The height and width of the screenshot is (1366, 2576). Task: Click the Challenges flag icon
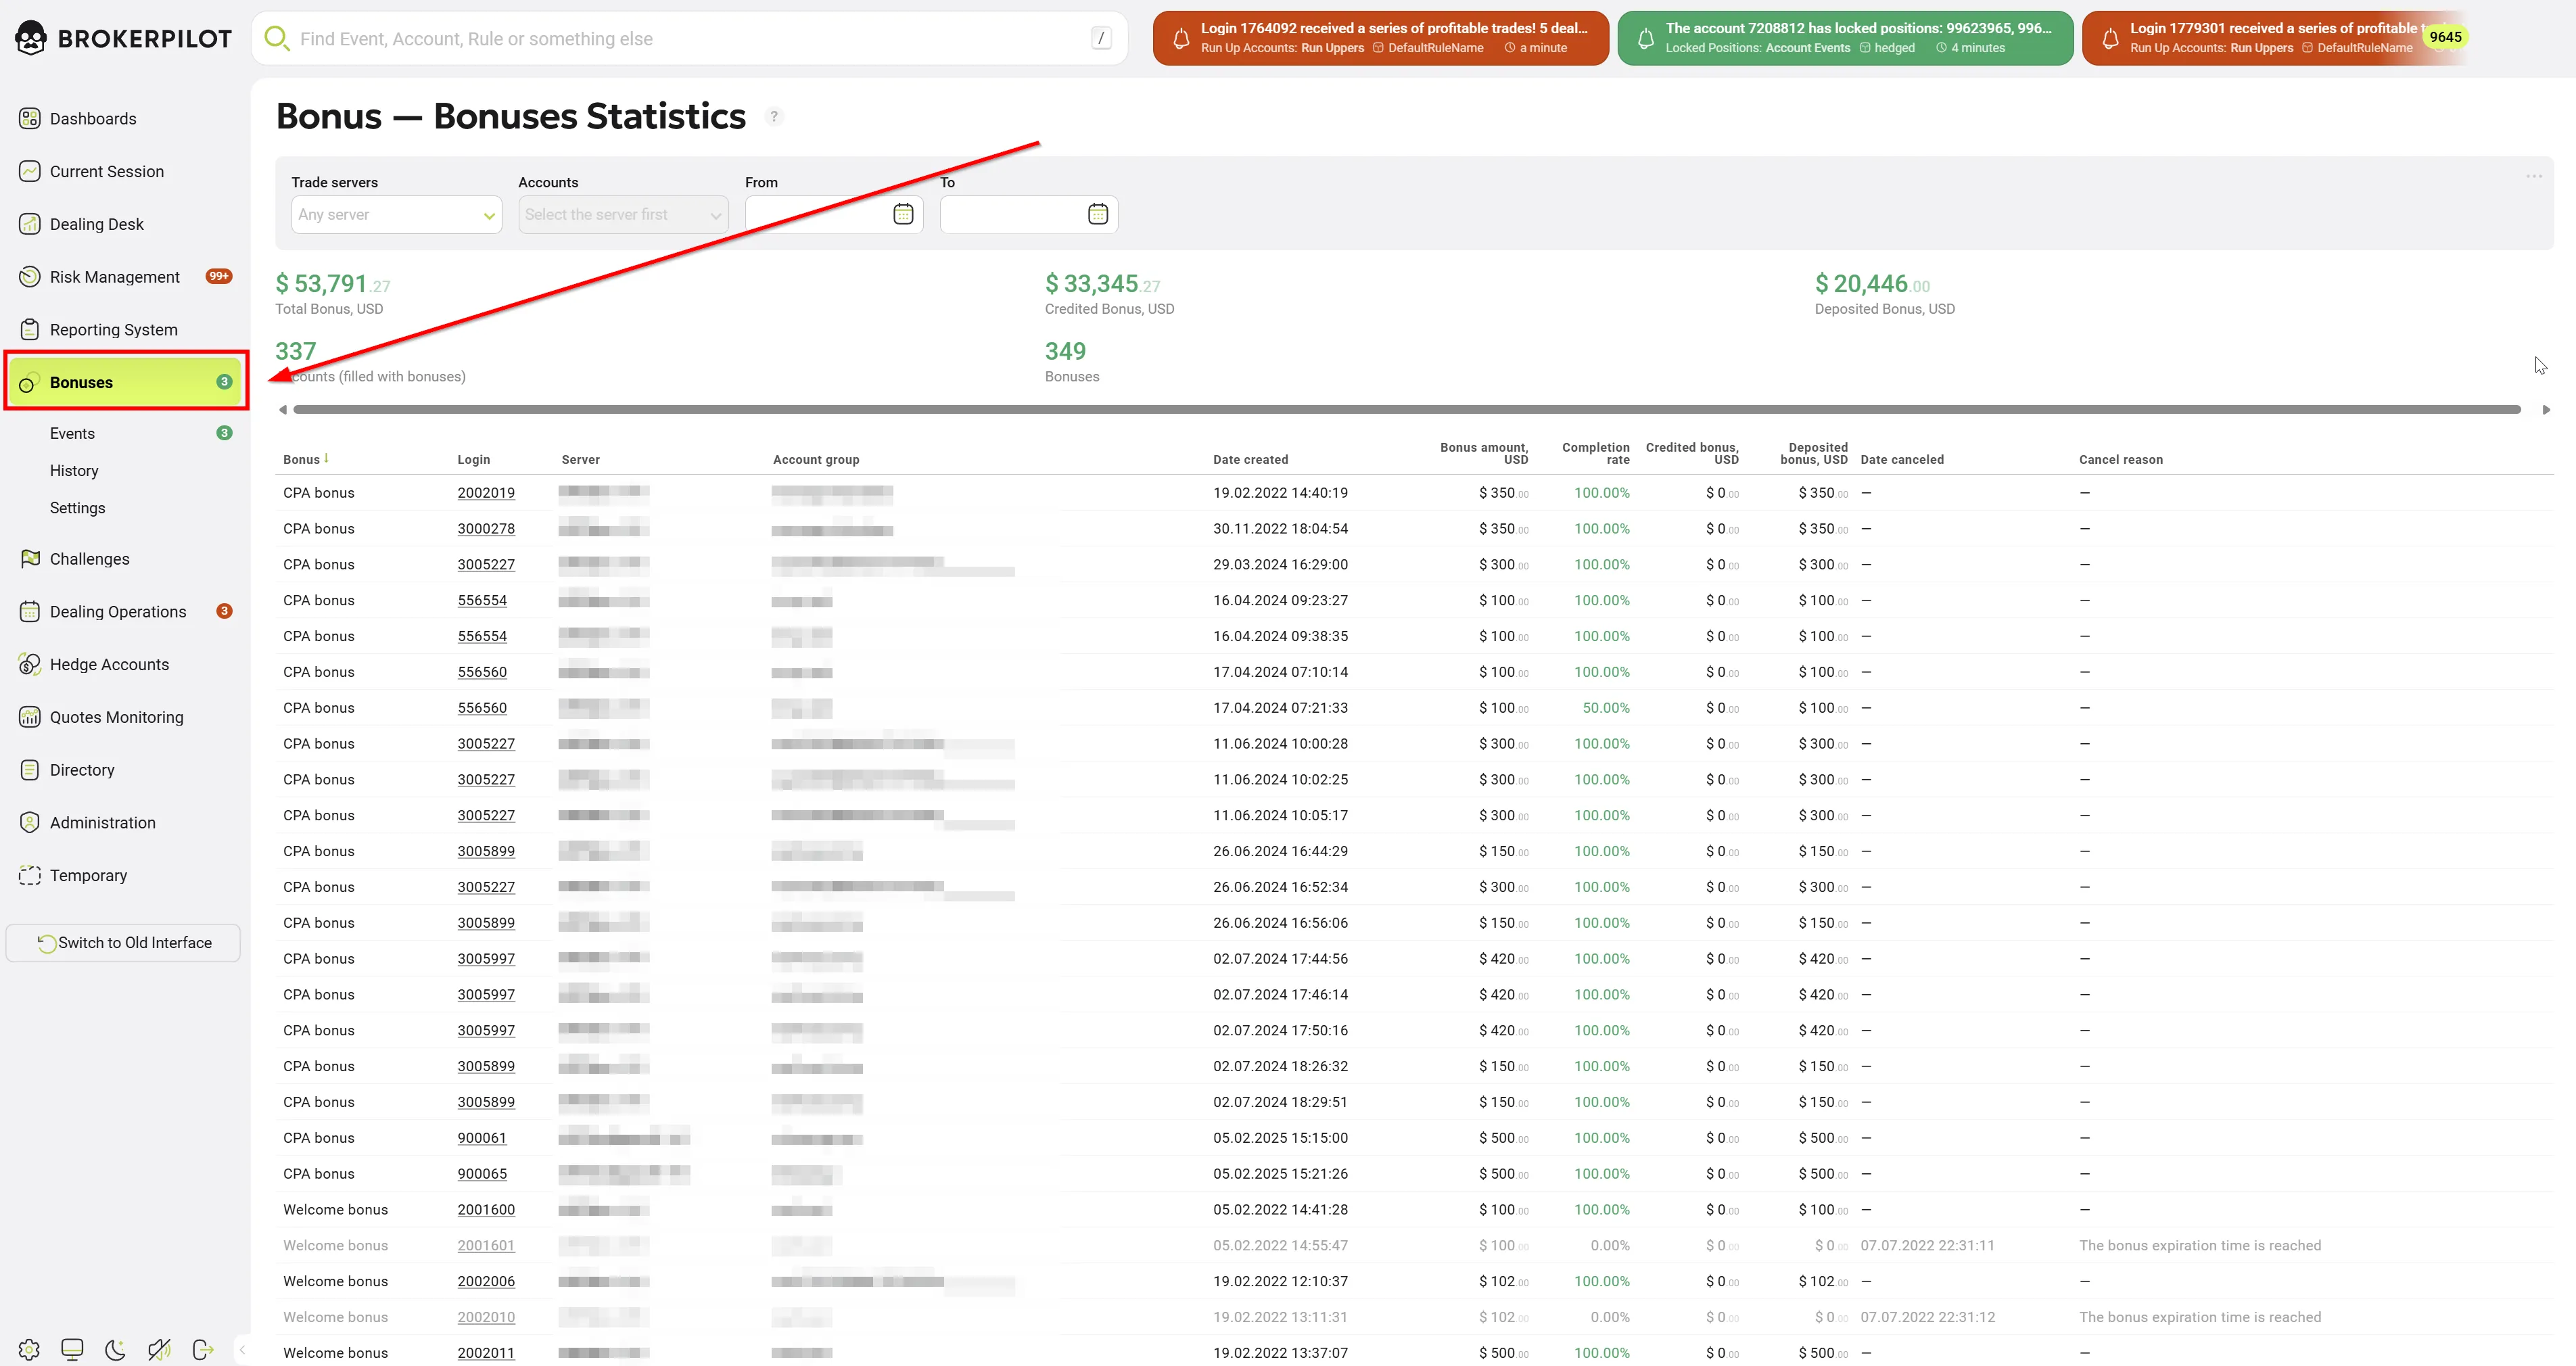(x=30, y=559)
